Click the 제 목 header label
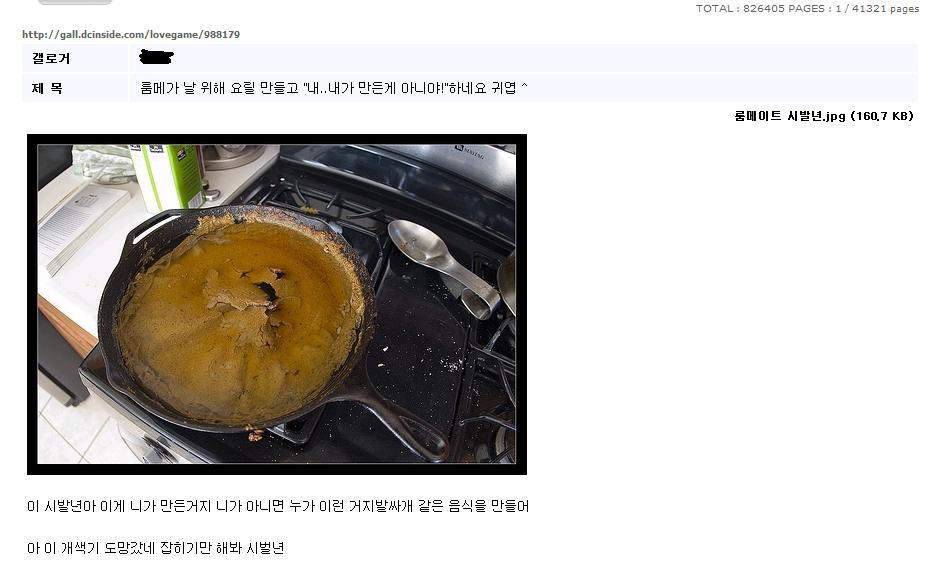The height and width of the screenshot is (586, 946). (x=47, y=88)
